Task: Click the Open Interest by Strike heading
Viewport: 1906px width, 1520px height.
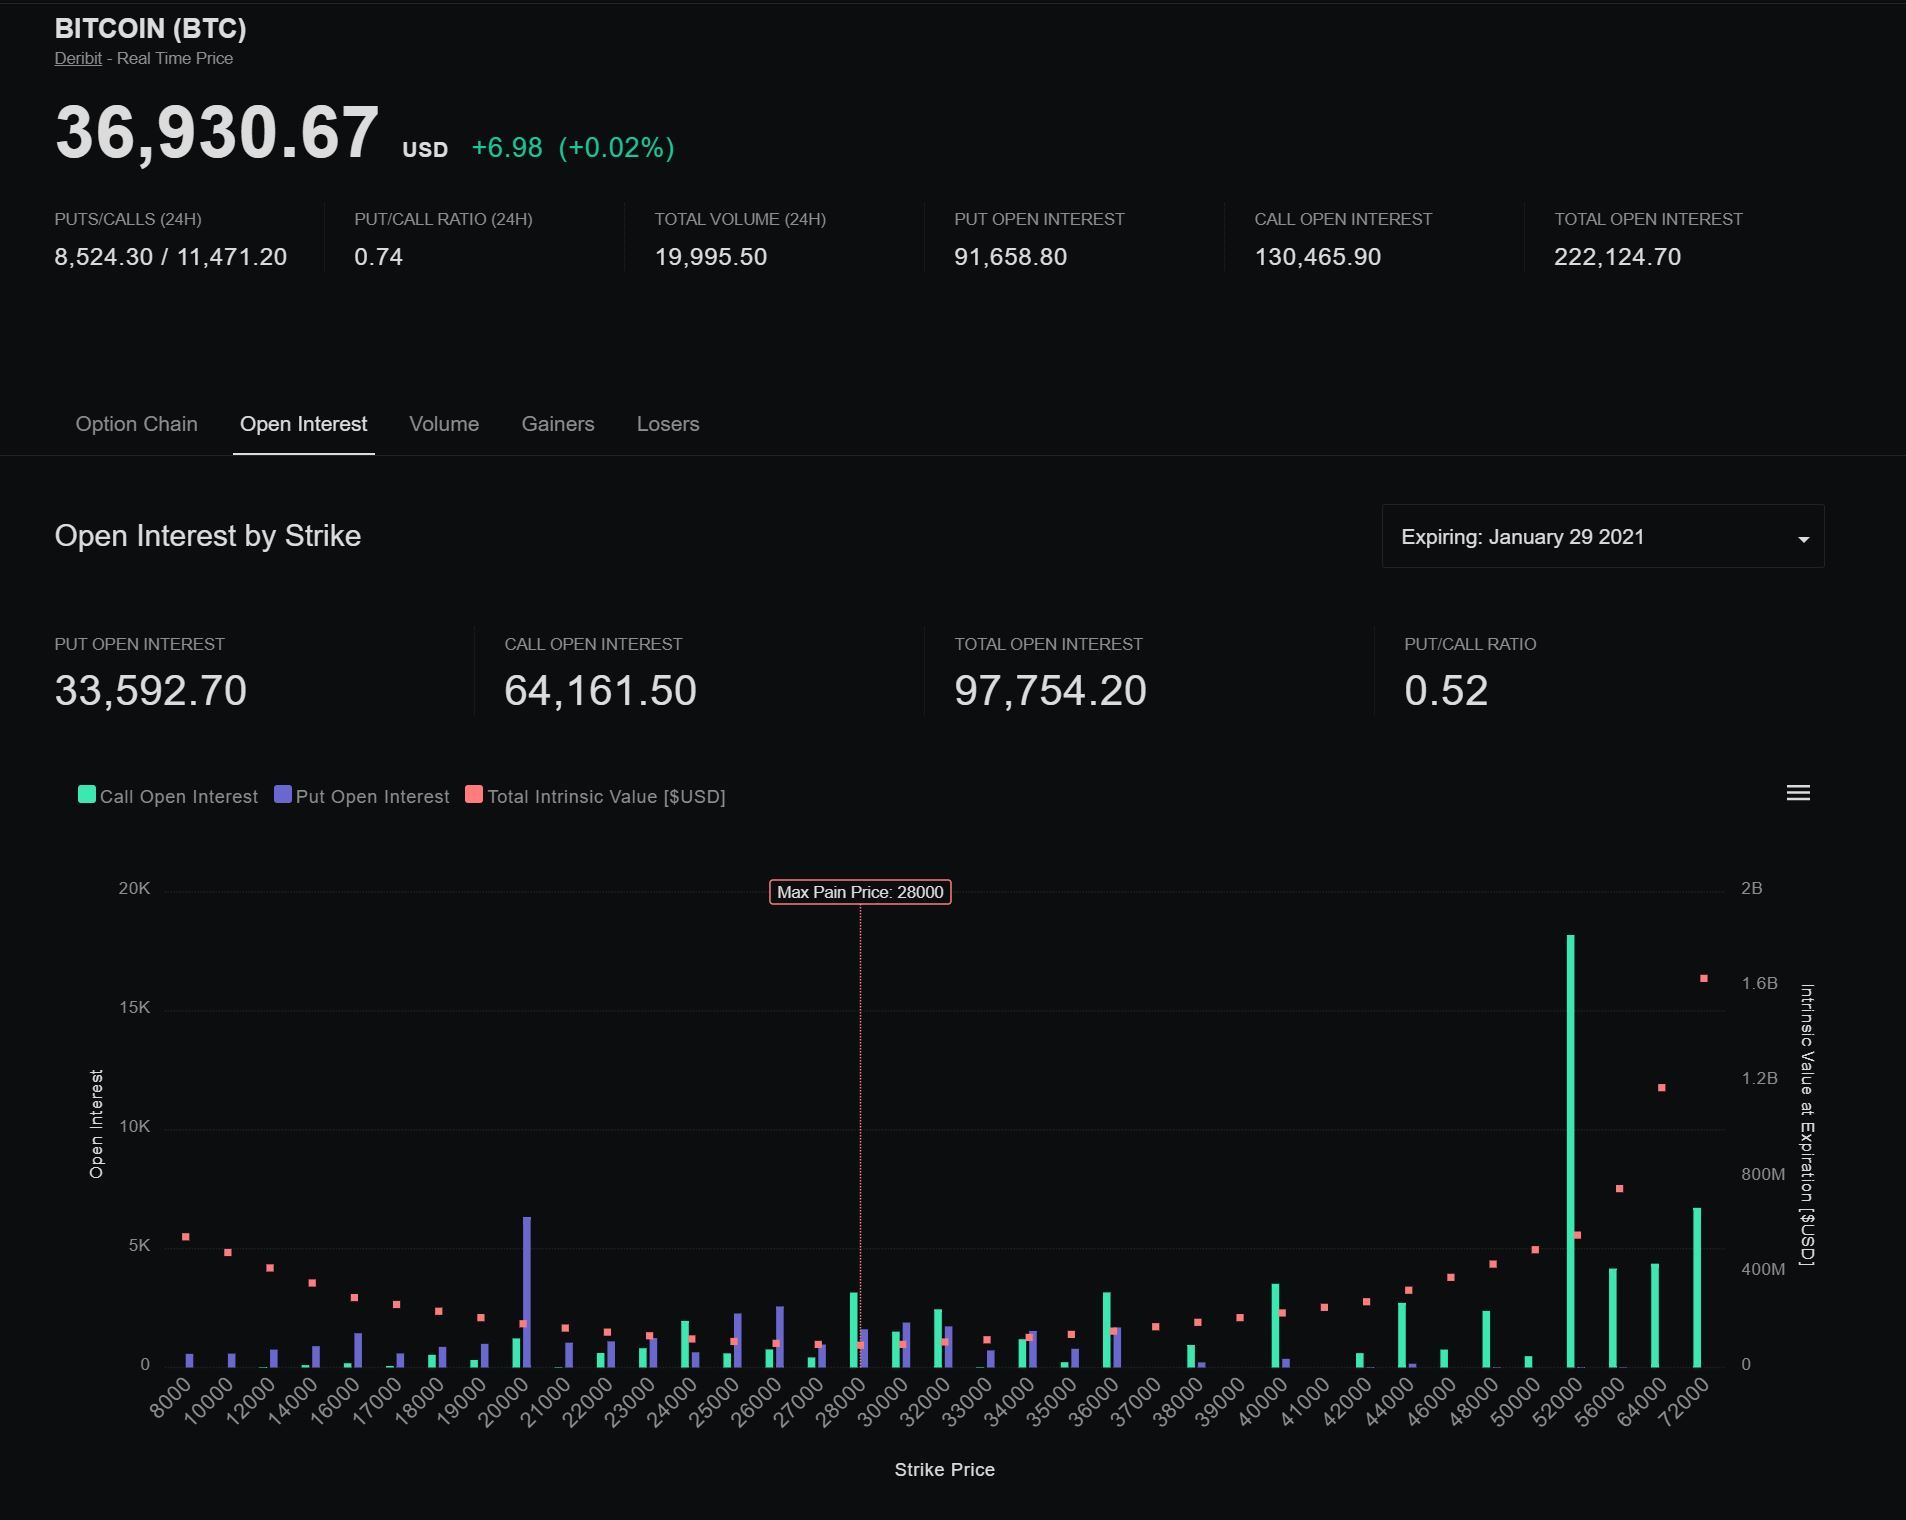Action: pos(208,536)
